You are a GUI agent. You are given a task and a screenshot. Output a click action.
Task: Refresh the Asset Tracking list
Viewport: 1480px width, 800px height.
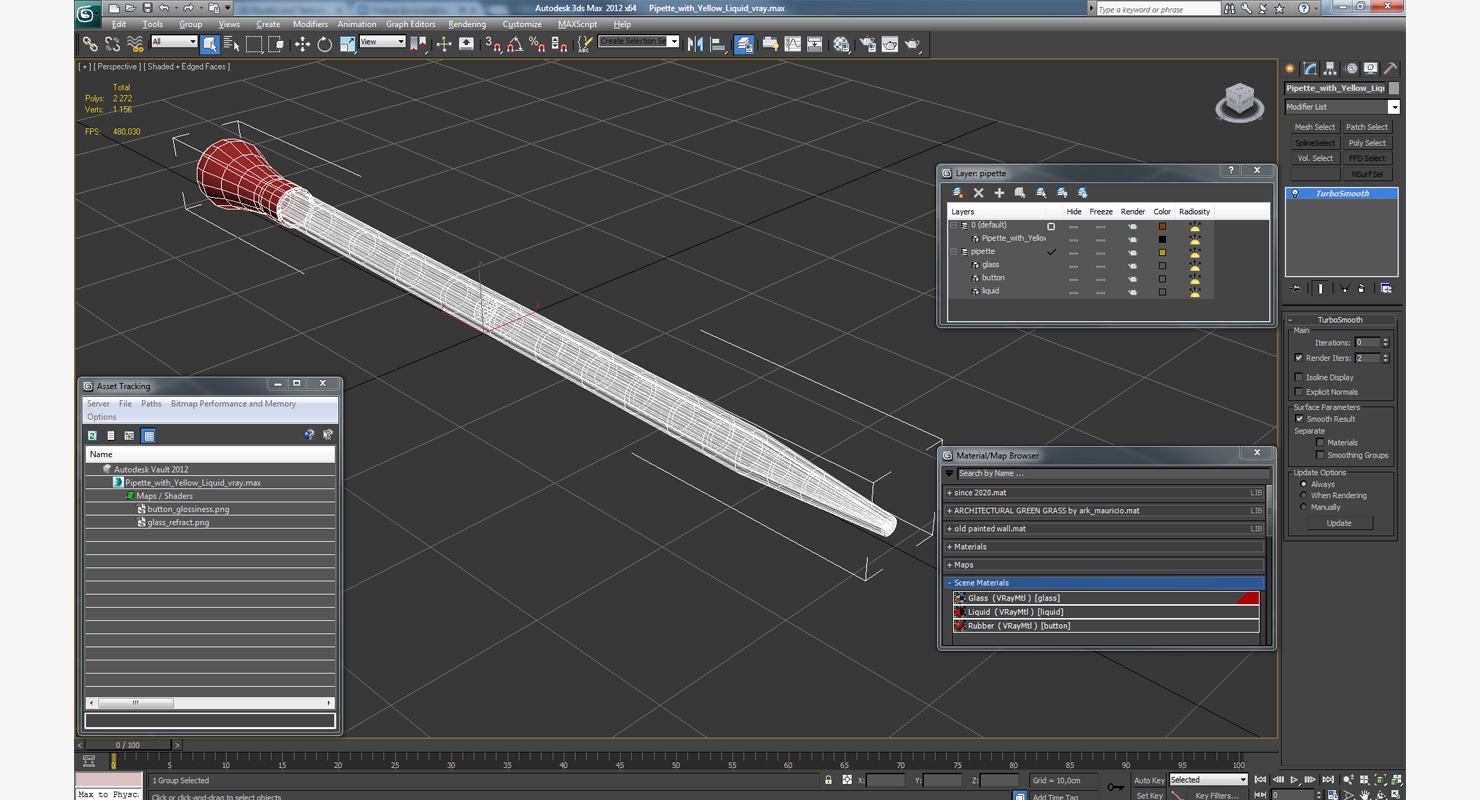coord(92,436)
